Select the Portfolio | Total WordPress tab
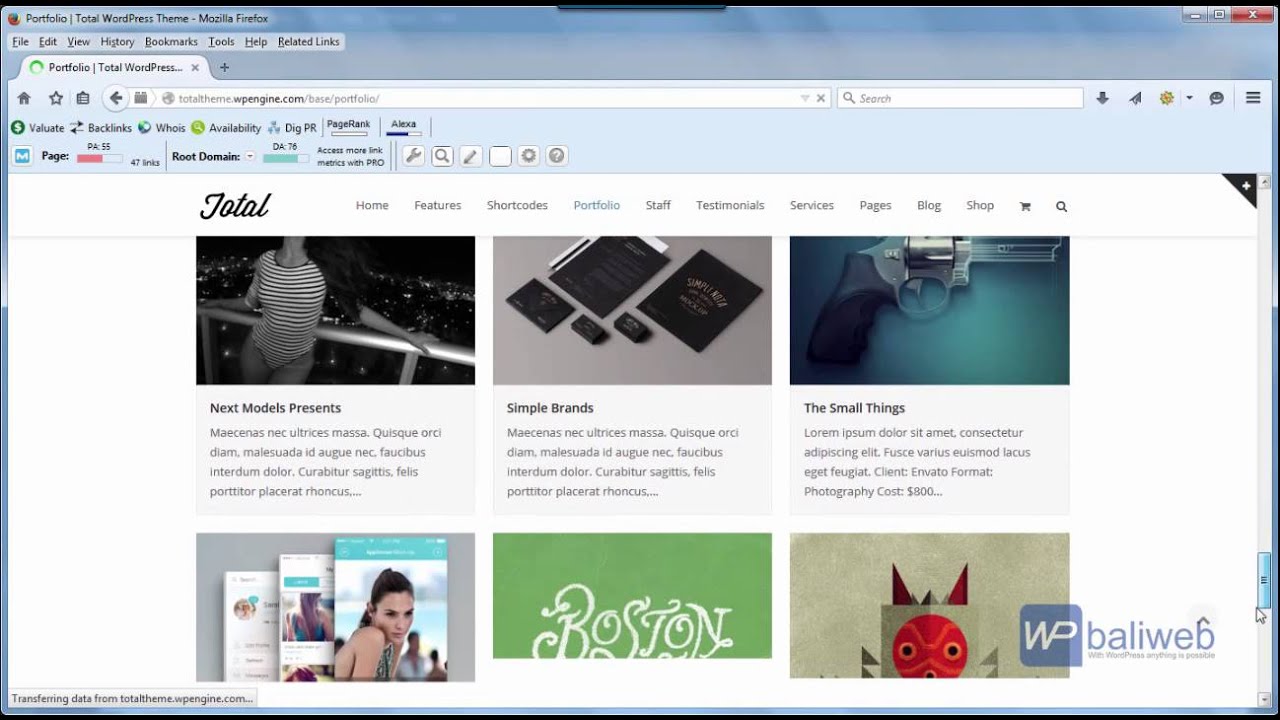Viewport: 1280px width, 720px height. 114,68
